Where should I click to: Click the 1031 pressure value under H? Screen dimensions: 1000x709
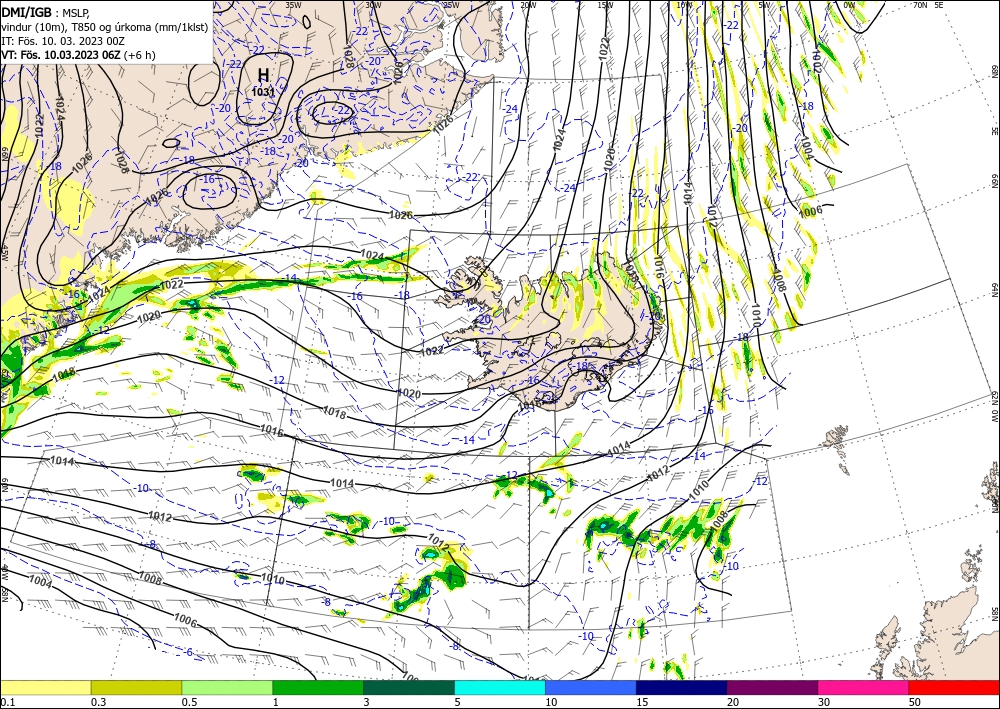click(263, 92)
